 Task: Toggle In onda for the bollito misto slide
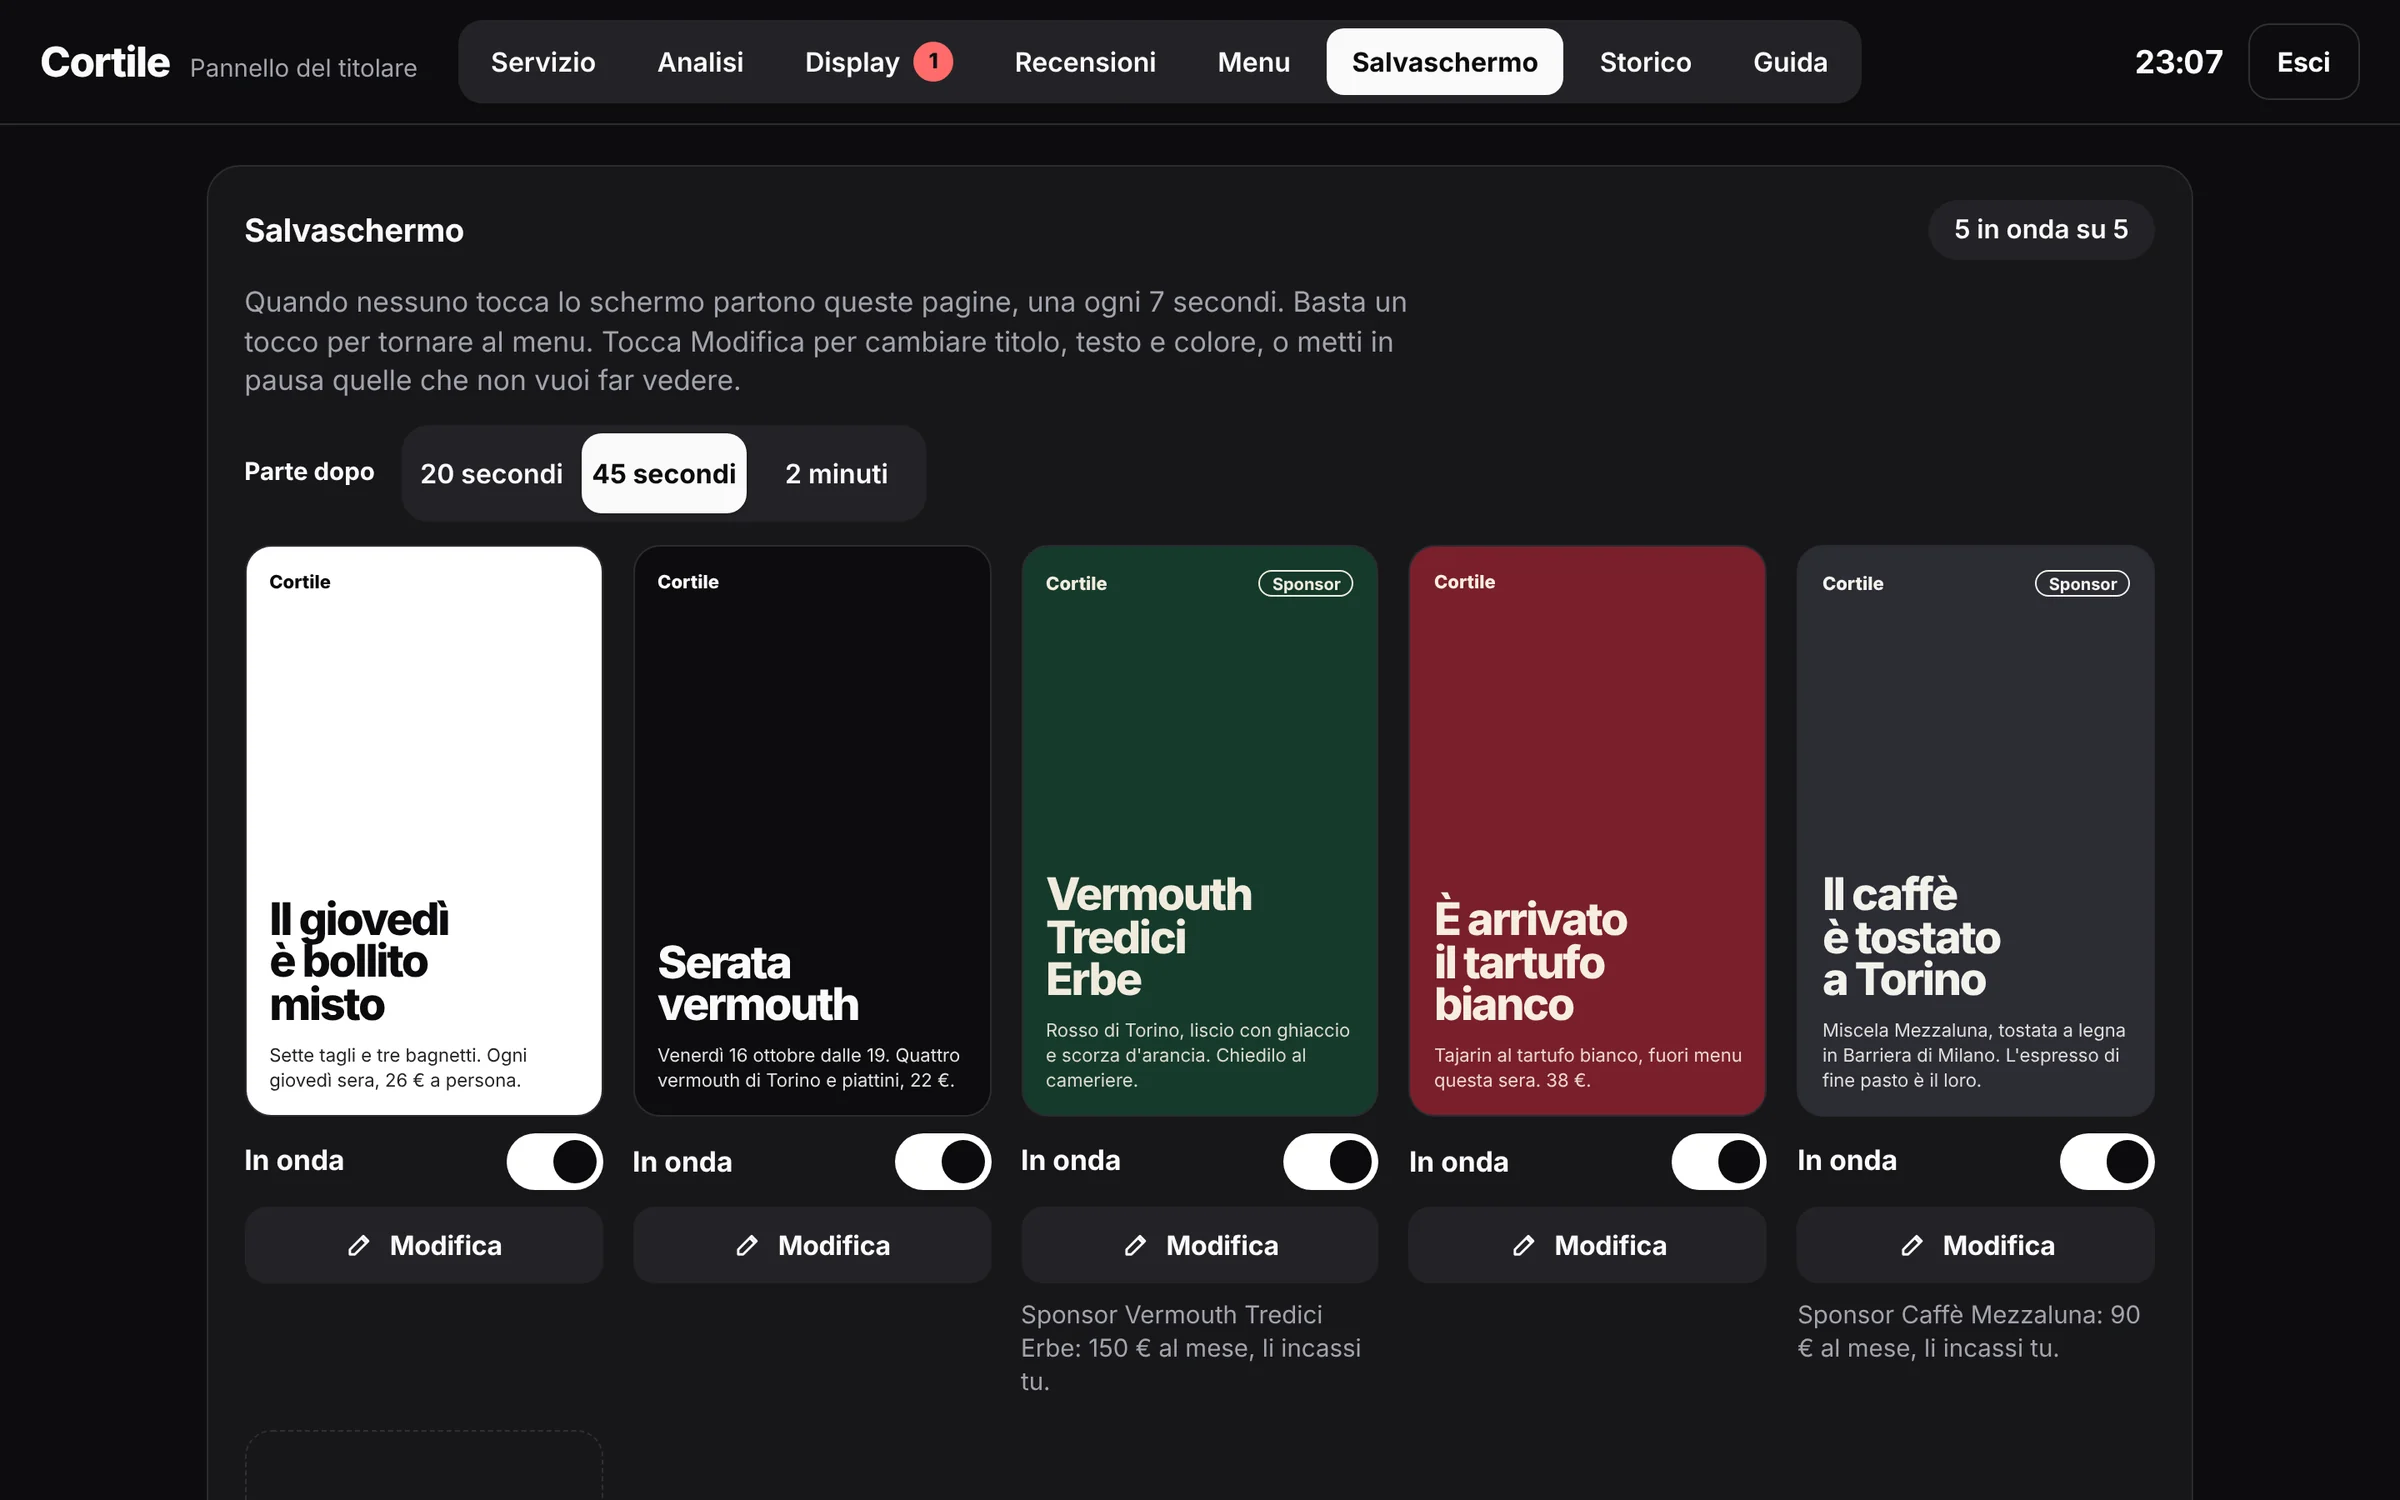554,1161
